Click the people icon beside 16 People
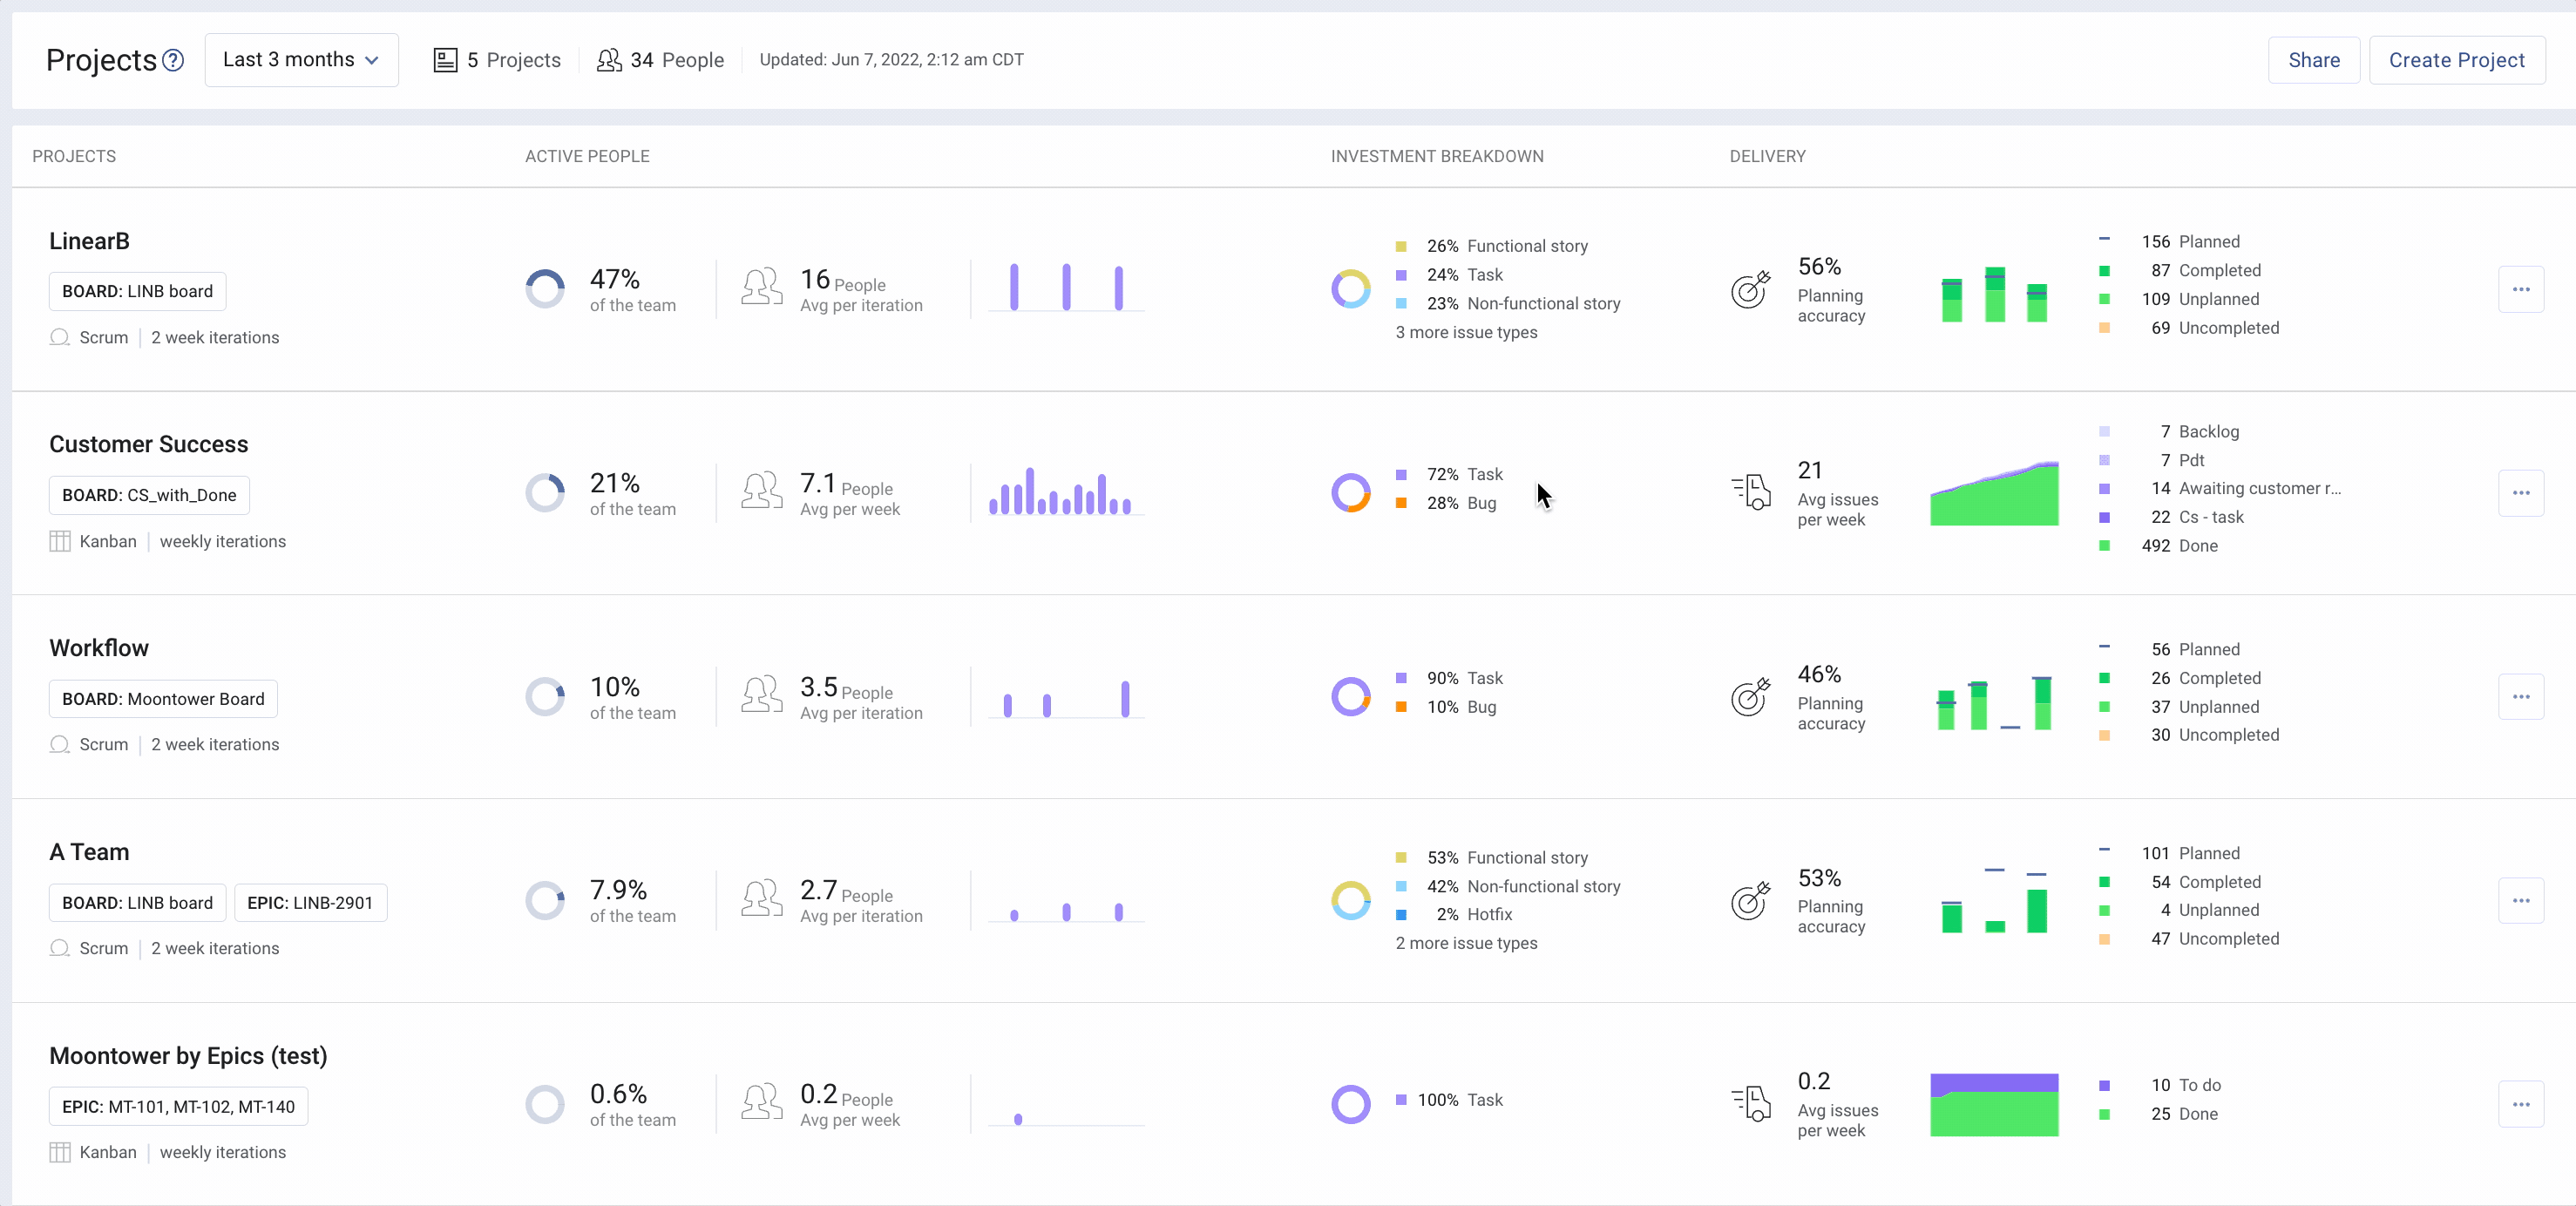This screenshot has height=1206, width=2576. tap(762, 287)
